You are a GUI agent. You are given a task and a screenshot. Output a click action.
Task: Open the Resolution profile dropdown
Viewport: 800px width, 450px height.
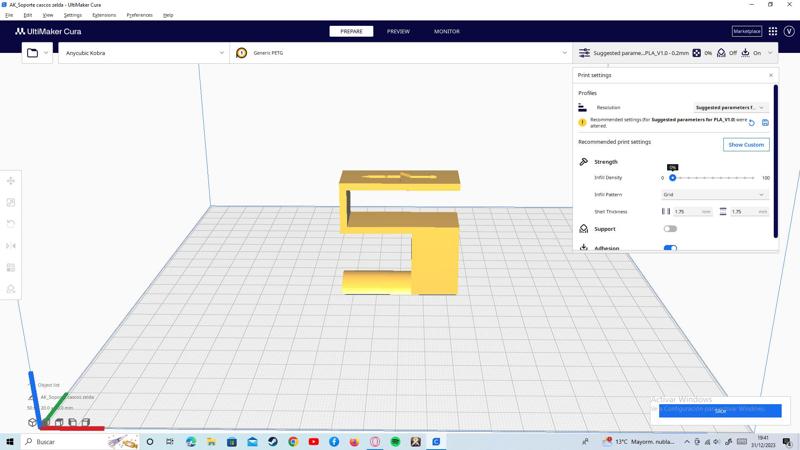[x=730, y=108]
